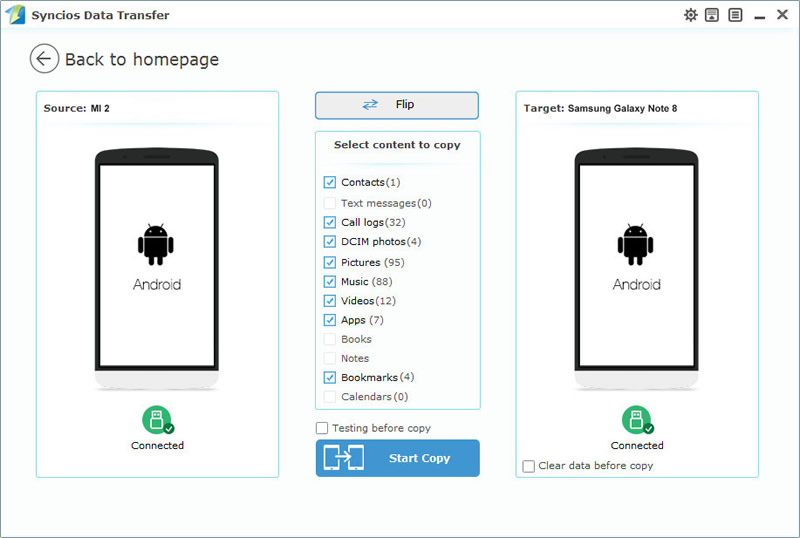
Task: Click the target 'Connected' status text
Action: click(637, 445)
